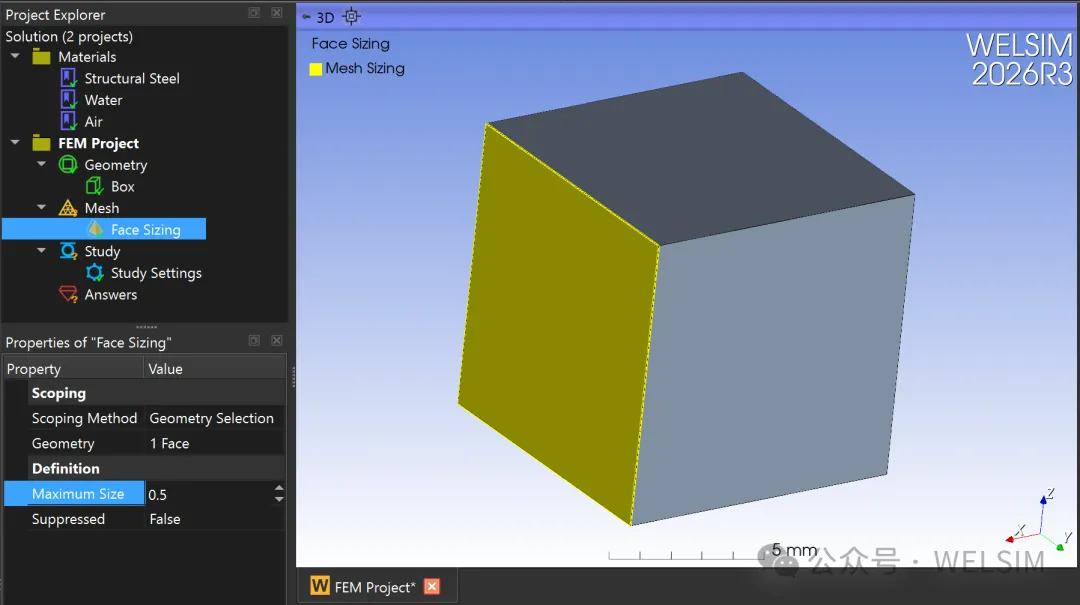Select the Answers tree item
The image size is (1080, 605).
pyautogui.click(x=111, y=294)
